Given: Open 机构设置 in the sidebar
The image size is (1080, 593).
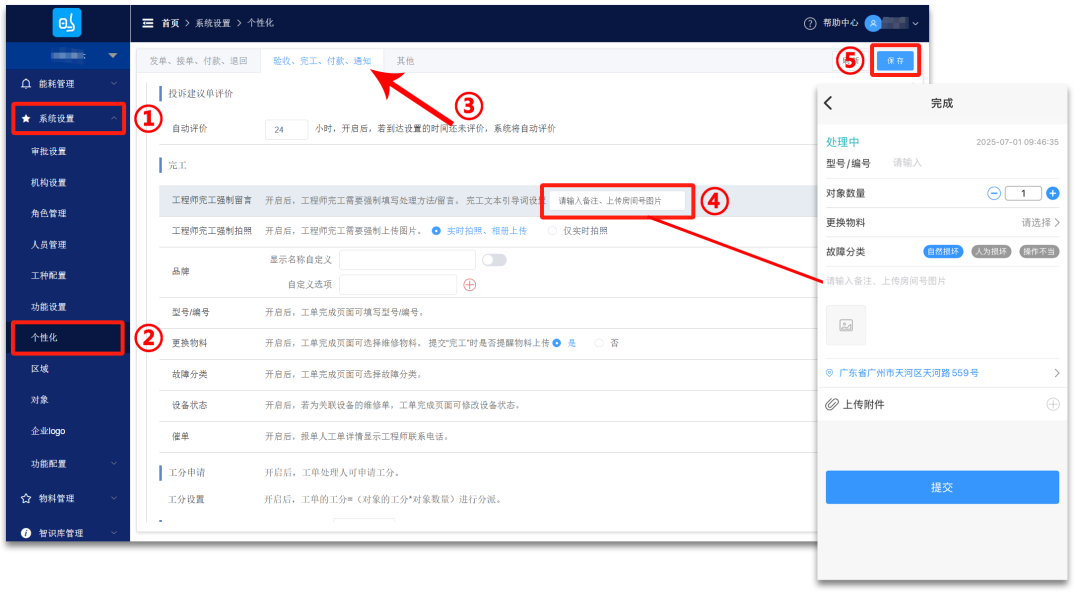Looking at the screenshot, I should [48, 183].
